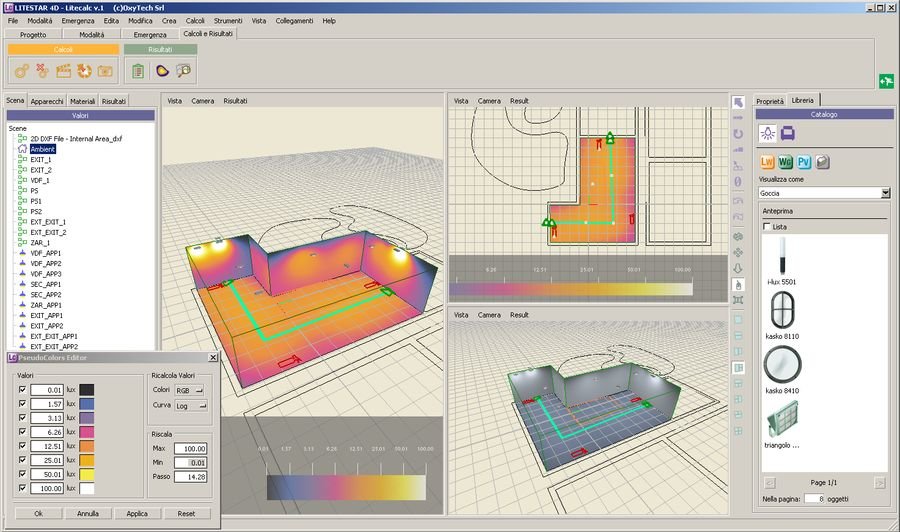Click the Passo value field
The width and height of the screenshot is (900, 532).
(191, 476)
